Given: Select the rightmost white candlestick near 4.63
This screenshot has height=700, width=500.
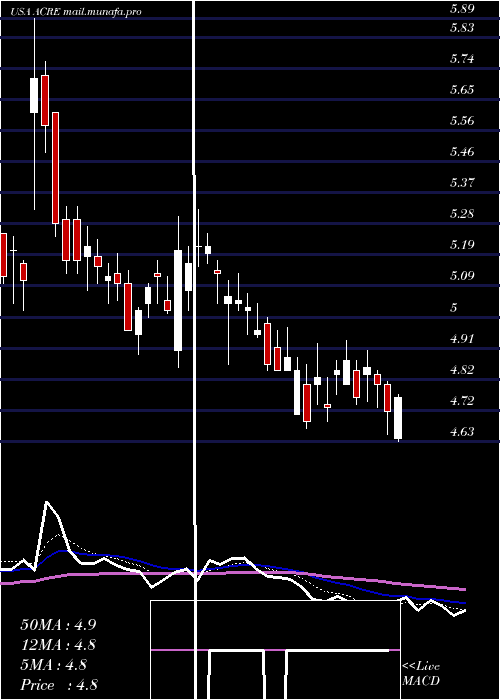Looking at the screenshot, I should click(x=398, y=418).
